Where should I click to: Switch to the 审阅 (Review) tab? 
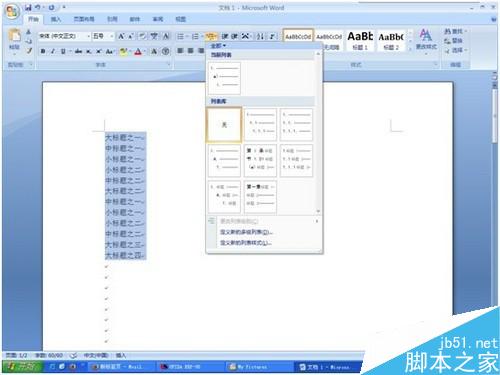click(158, 19)
